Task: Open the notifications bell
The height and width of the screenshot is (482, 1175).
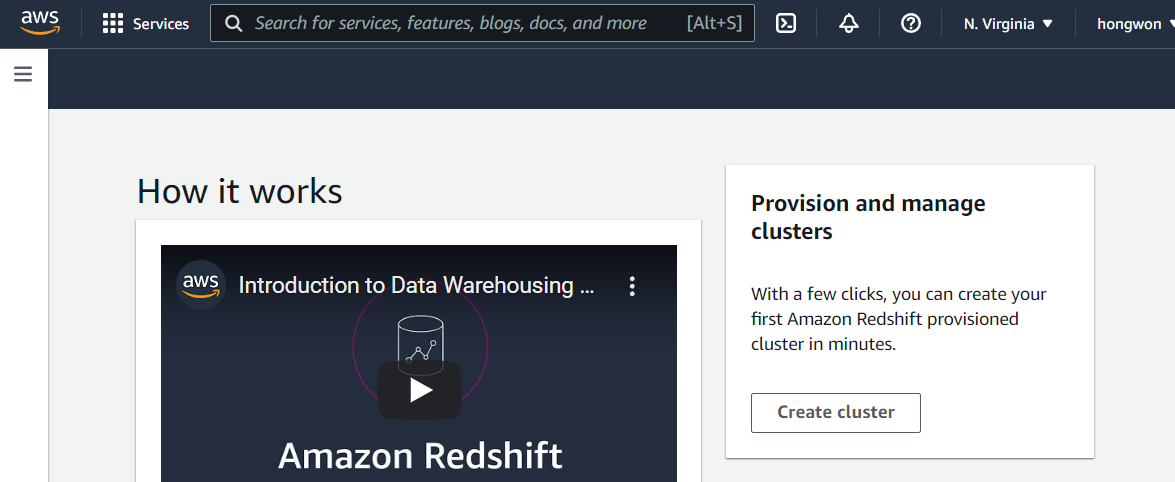Action: tap(848, 23)
